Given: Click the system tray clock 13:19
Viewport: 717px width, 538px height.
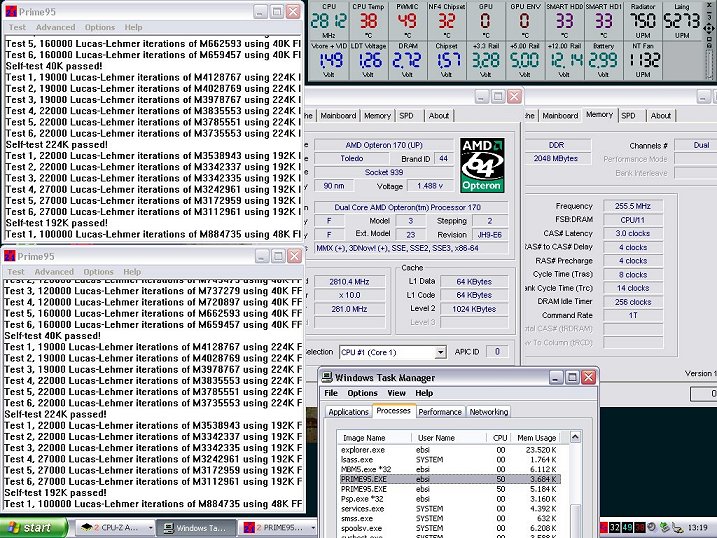Looking at the screenshot, I should coord(697,528).
